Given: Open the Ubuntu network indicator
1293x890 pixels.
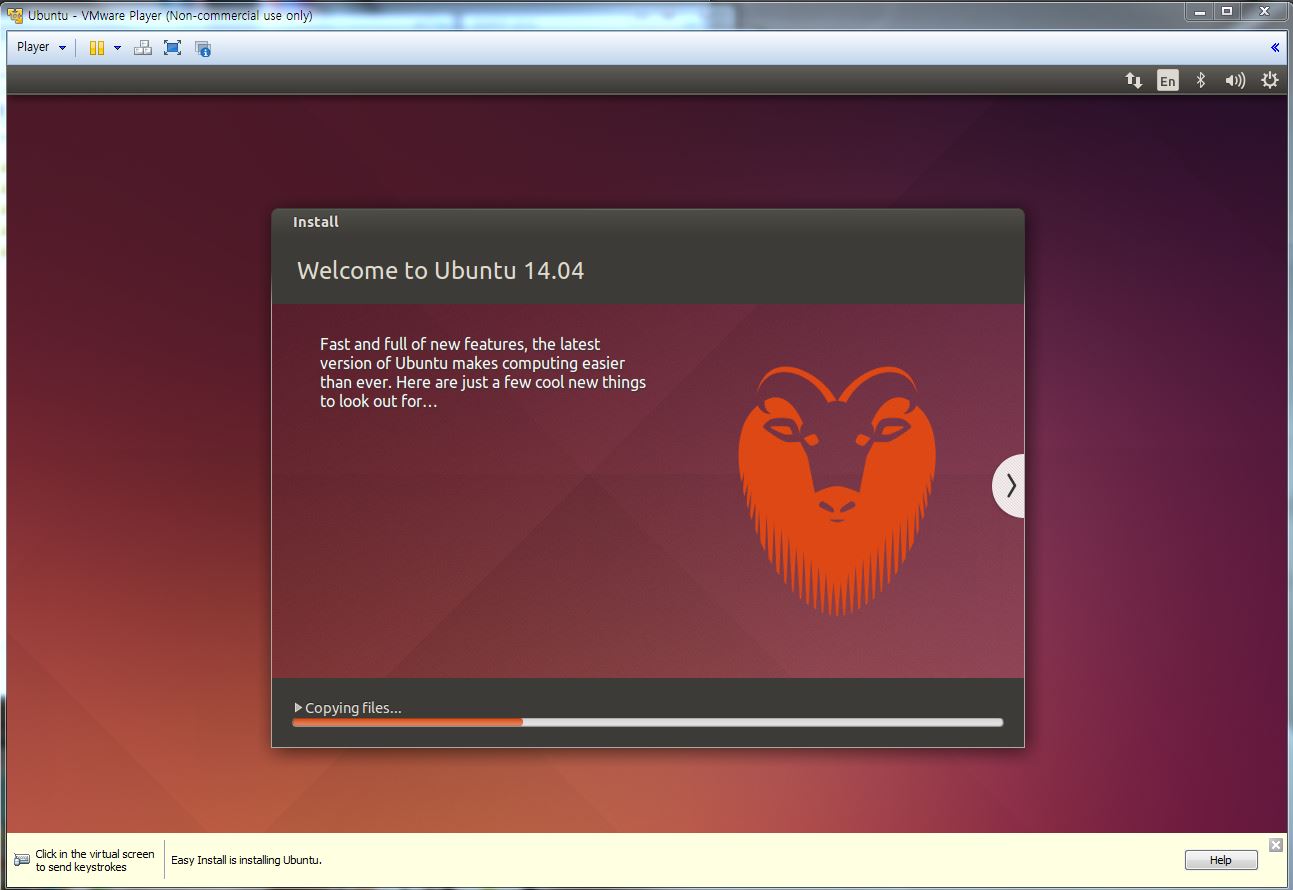Looking at the screenshot, I should tap(1134, 80).
